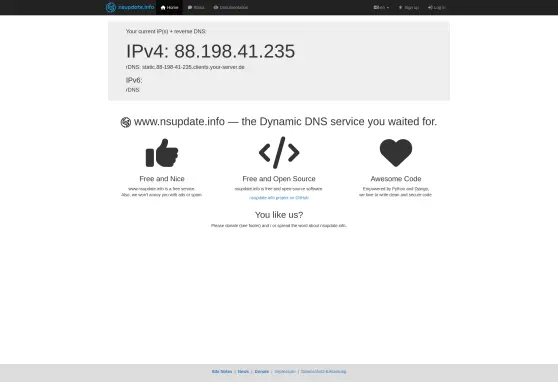Open the Donate link in footer
Viewport: 558px width, 382px height.
pos(262,372)
